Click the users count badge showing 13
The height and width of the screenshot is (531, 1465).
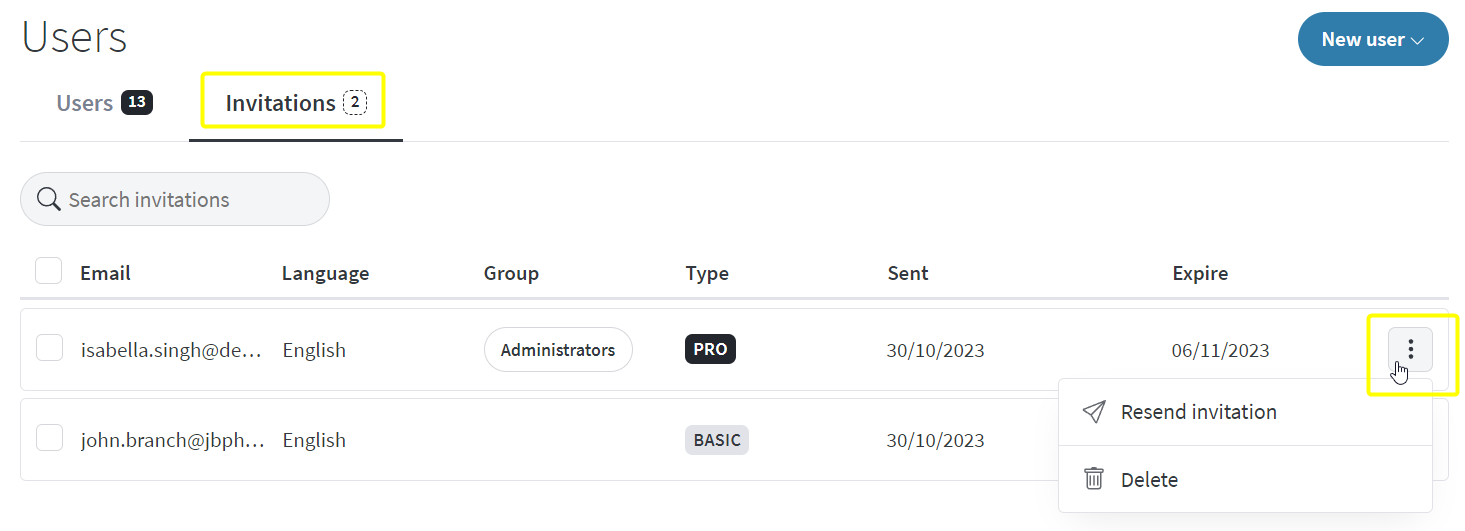coord(137,102)
